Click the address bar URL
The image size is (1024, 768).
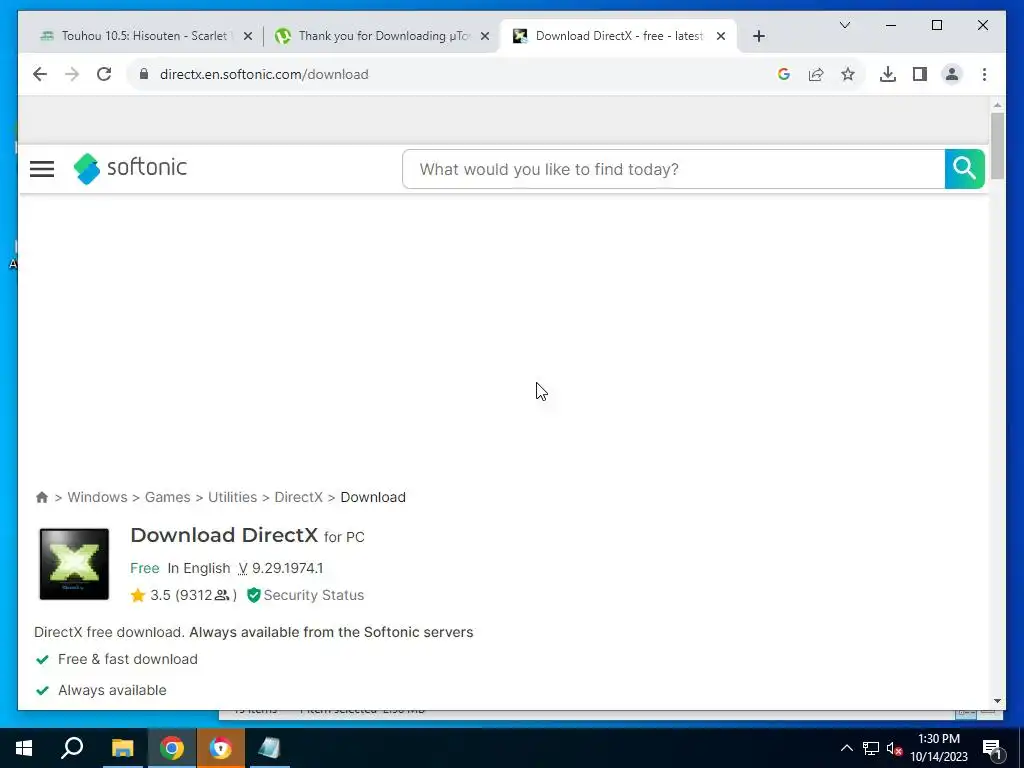coord(264,74)
